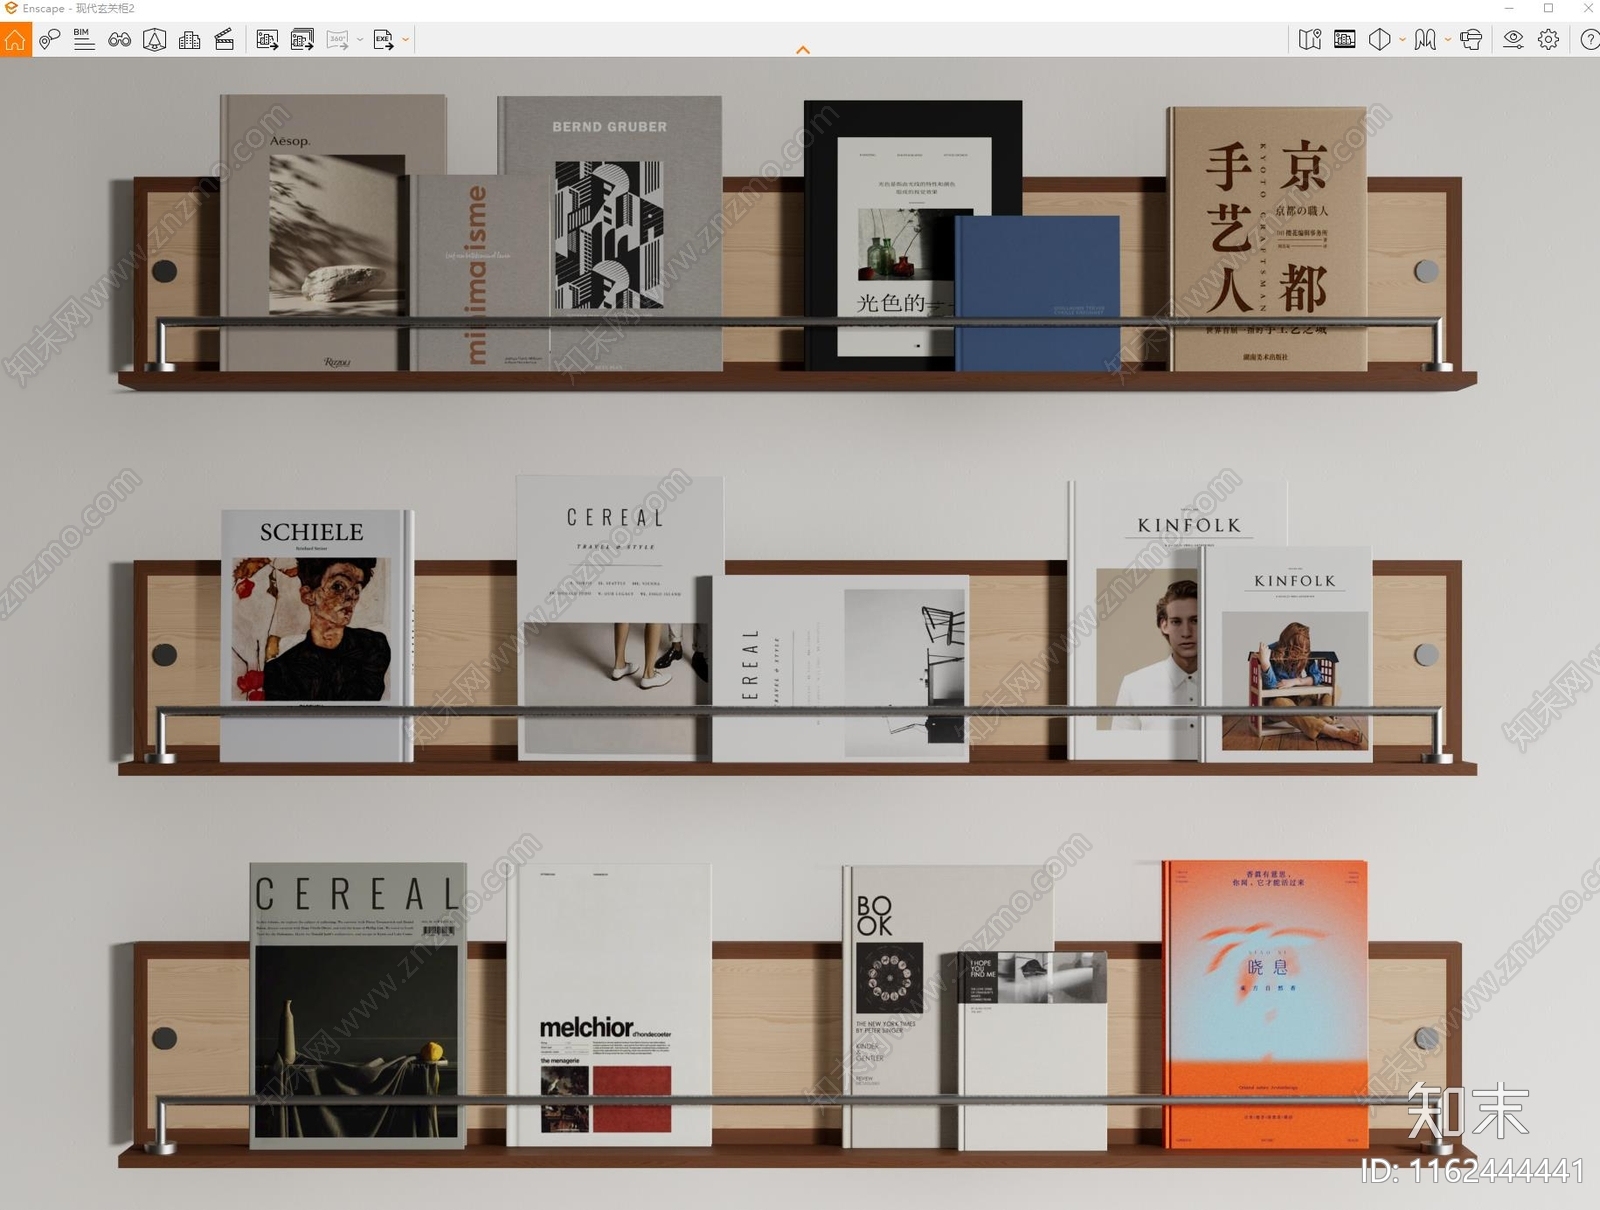1600x1210 pixels.
Task: Click the Enscape logo in the title bar
Action: (11, 8)
